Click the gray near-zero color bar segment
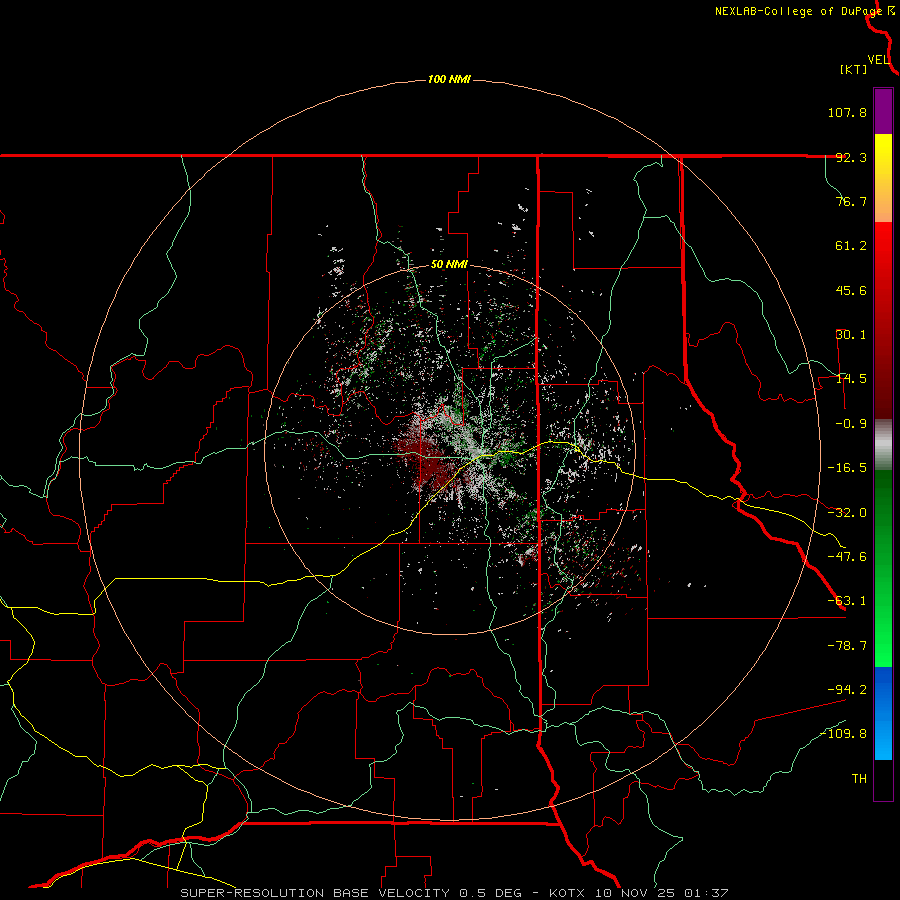The height and width of the screenshot is (900, 900). (x=883, y=445)
